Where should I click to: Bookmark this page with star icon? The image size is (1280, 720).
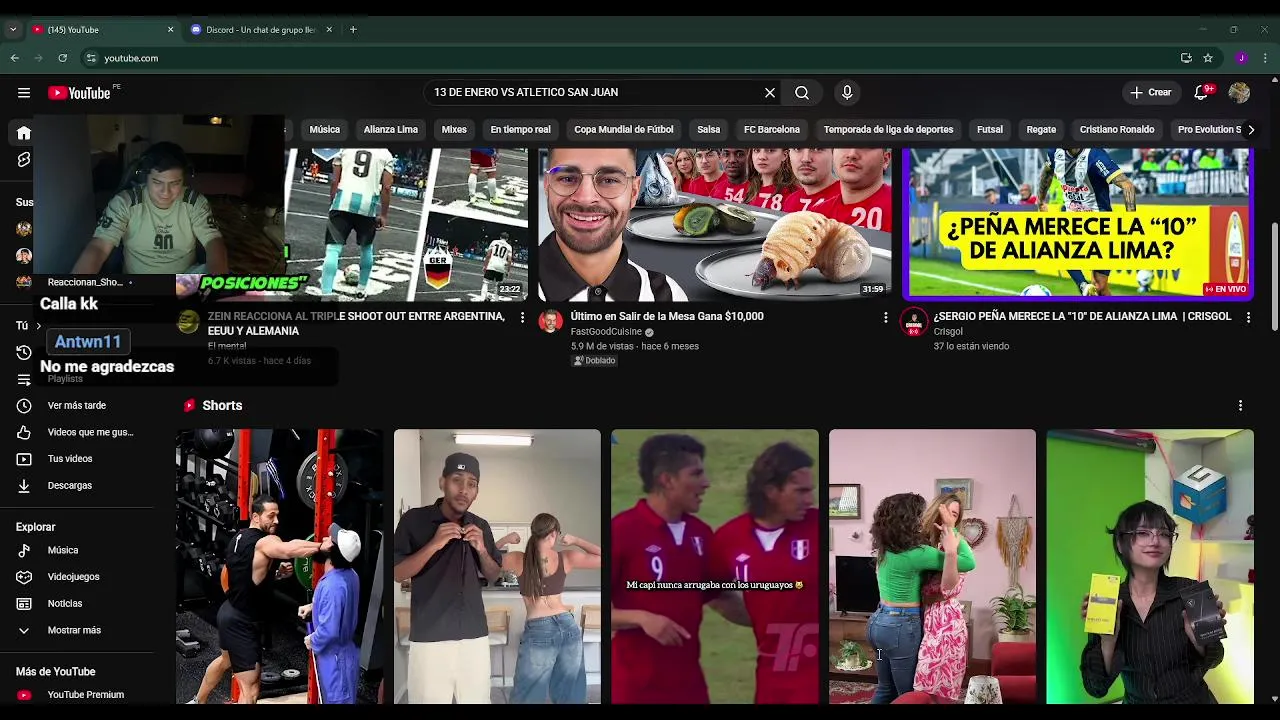click(1208, 58)
